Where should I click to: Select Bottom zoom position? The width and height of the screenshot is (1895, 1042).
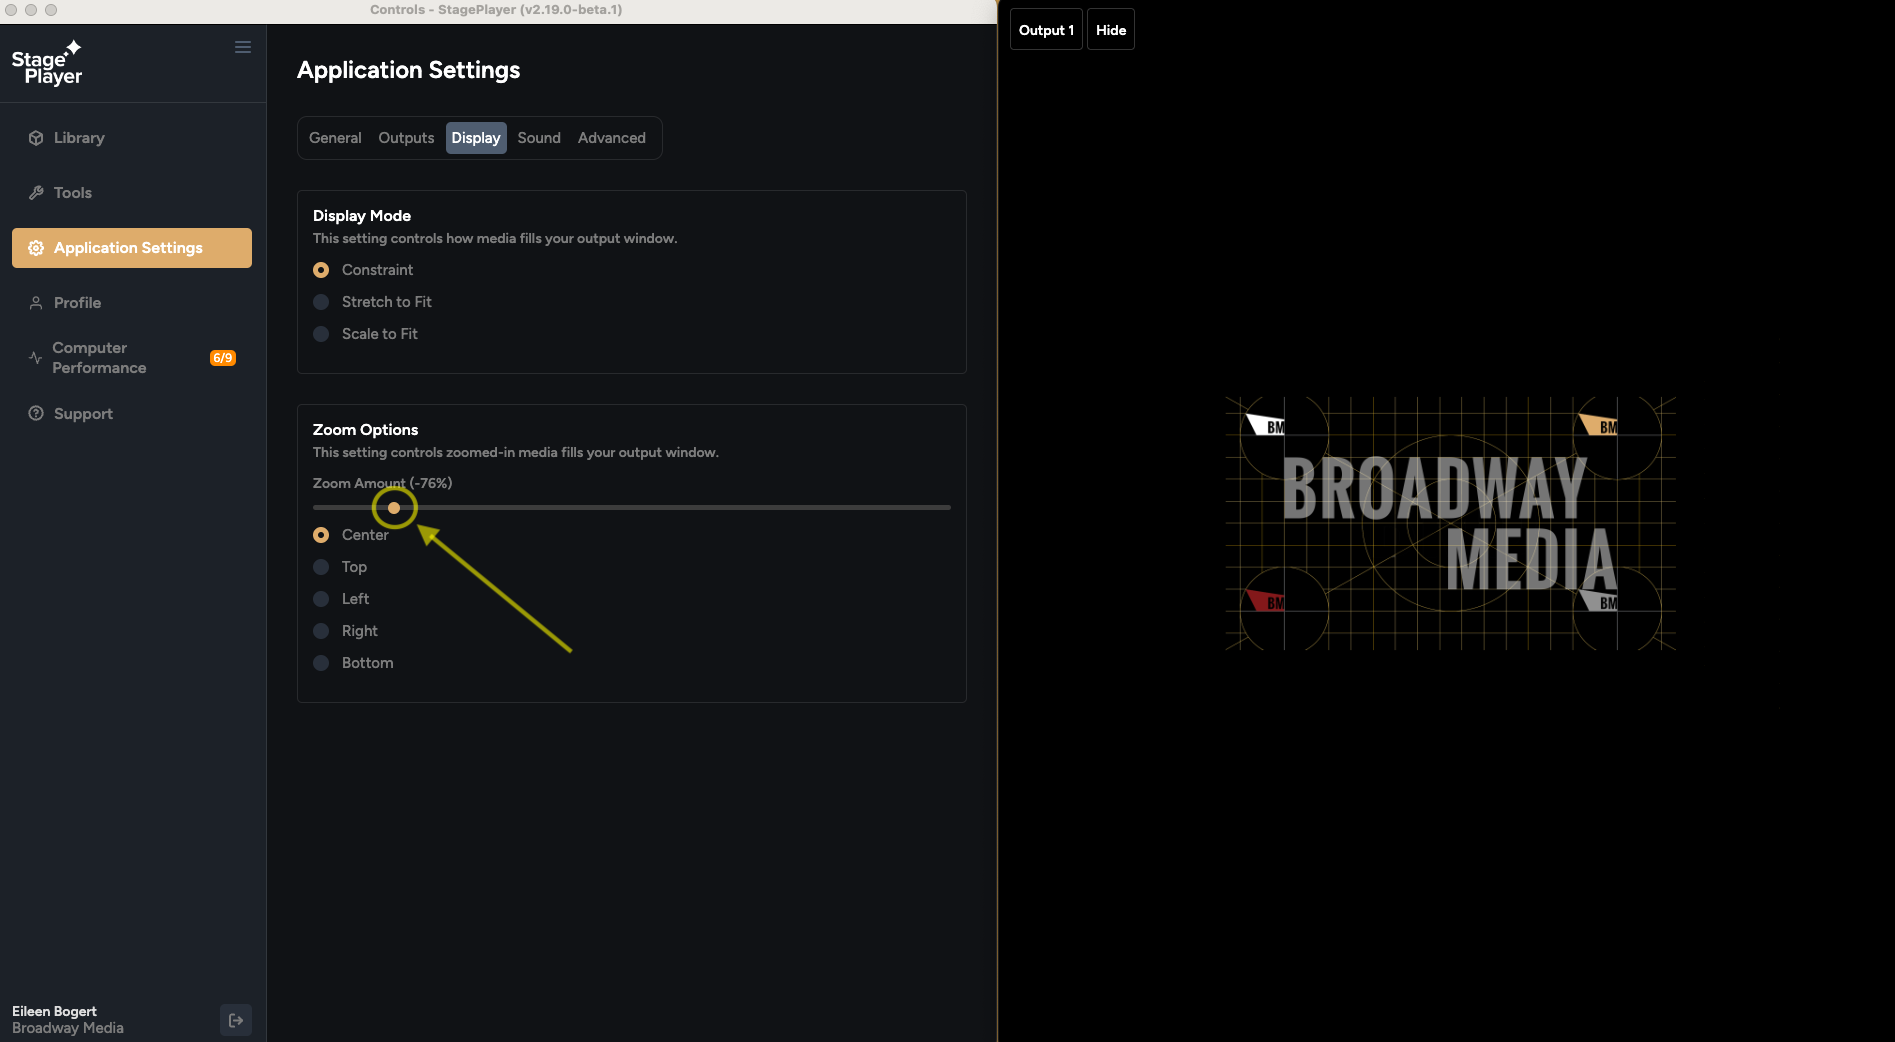click(321, 663)
